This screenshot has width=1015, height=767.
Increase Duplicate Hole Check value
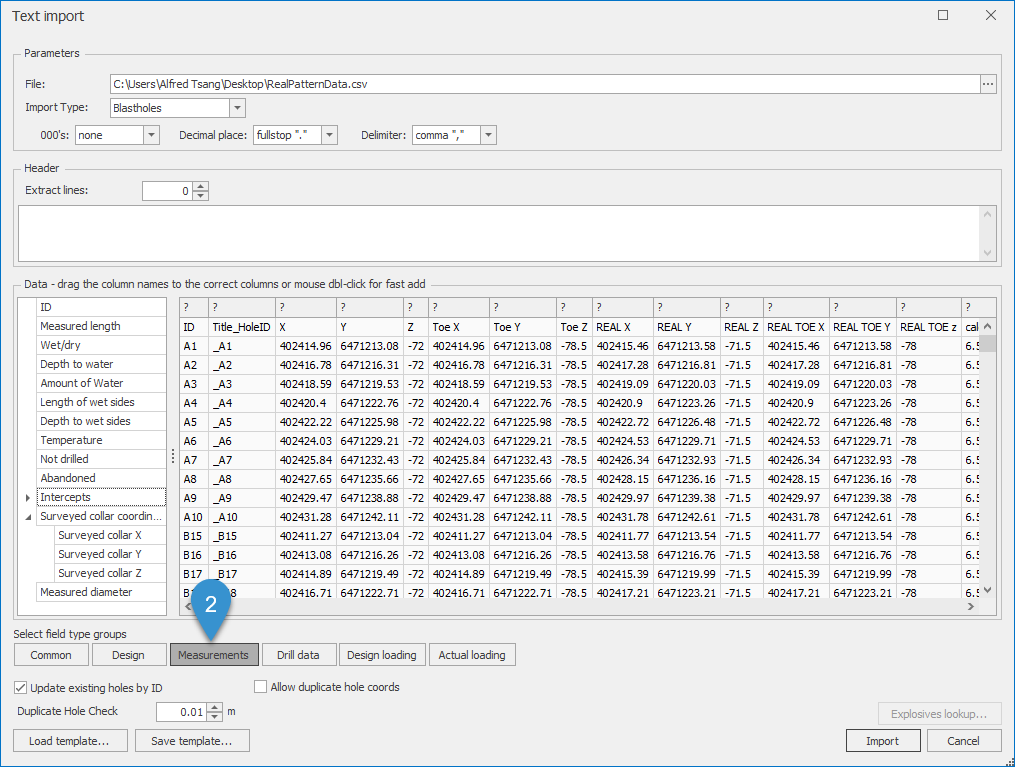pos(215,707)
